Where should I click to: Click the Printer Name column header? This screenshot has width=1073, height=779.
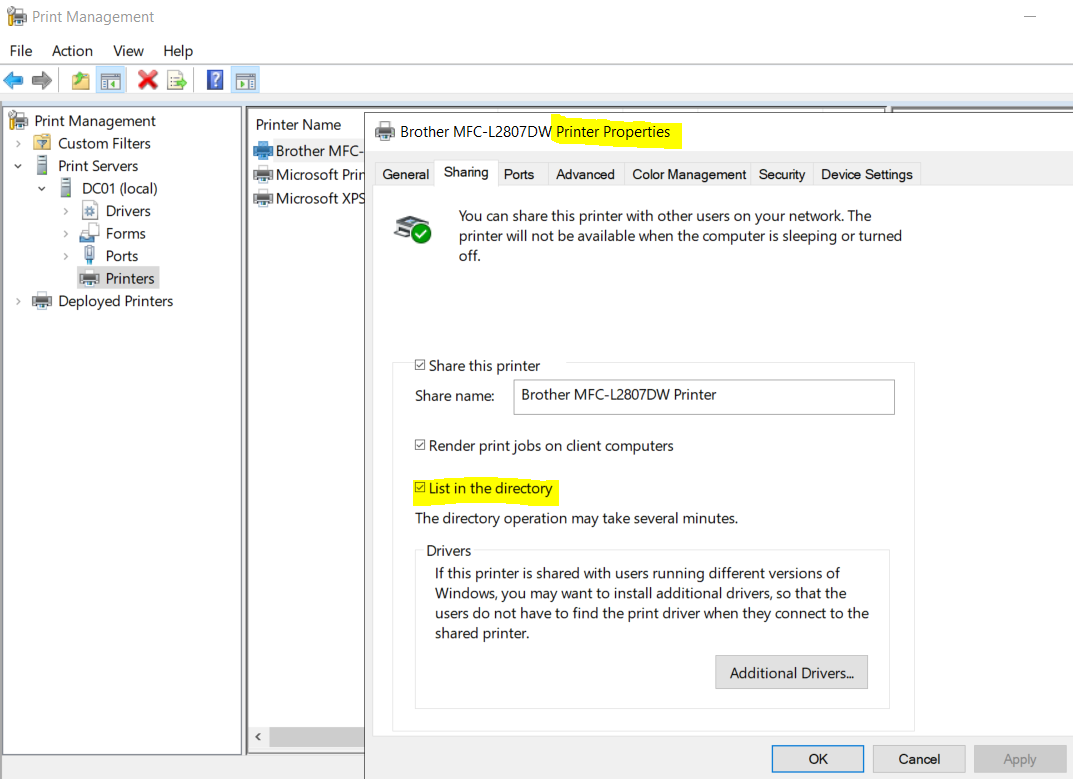pyautogui.click(x=298, y=125)
